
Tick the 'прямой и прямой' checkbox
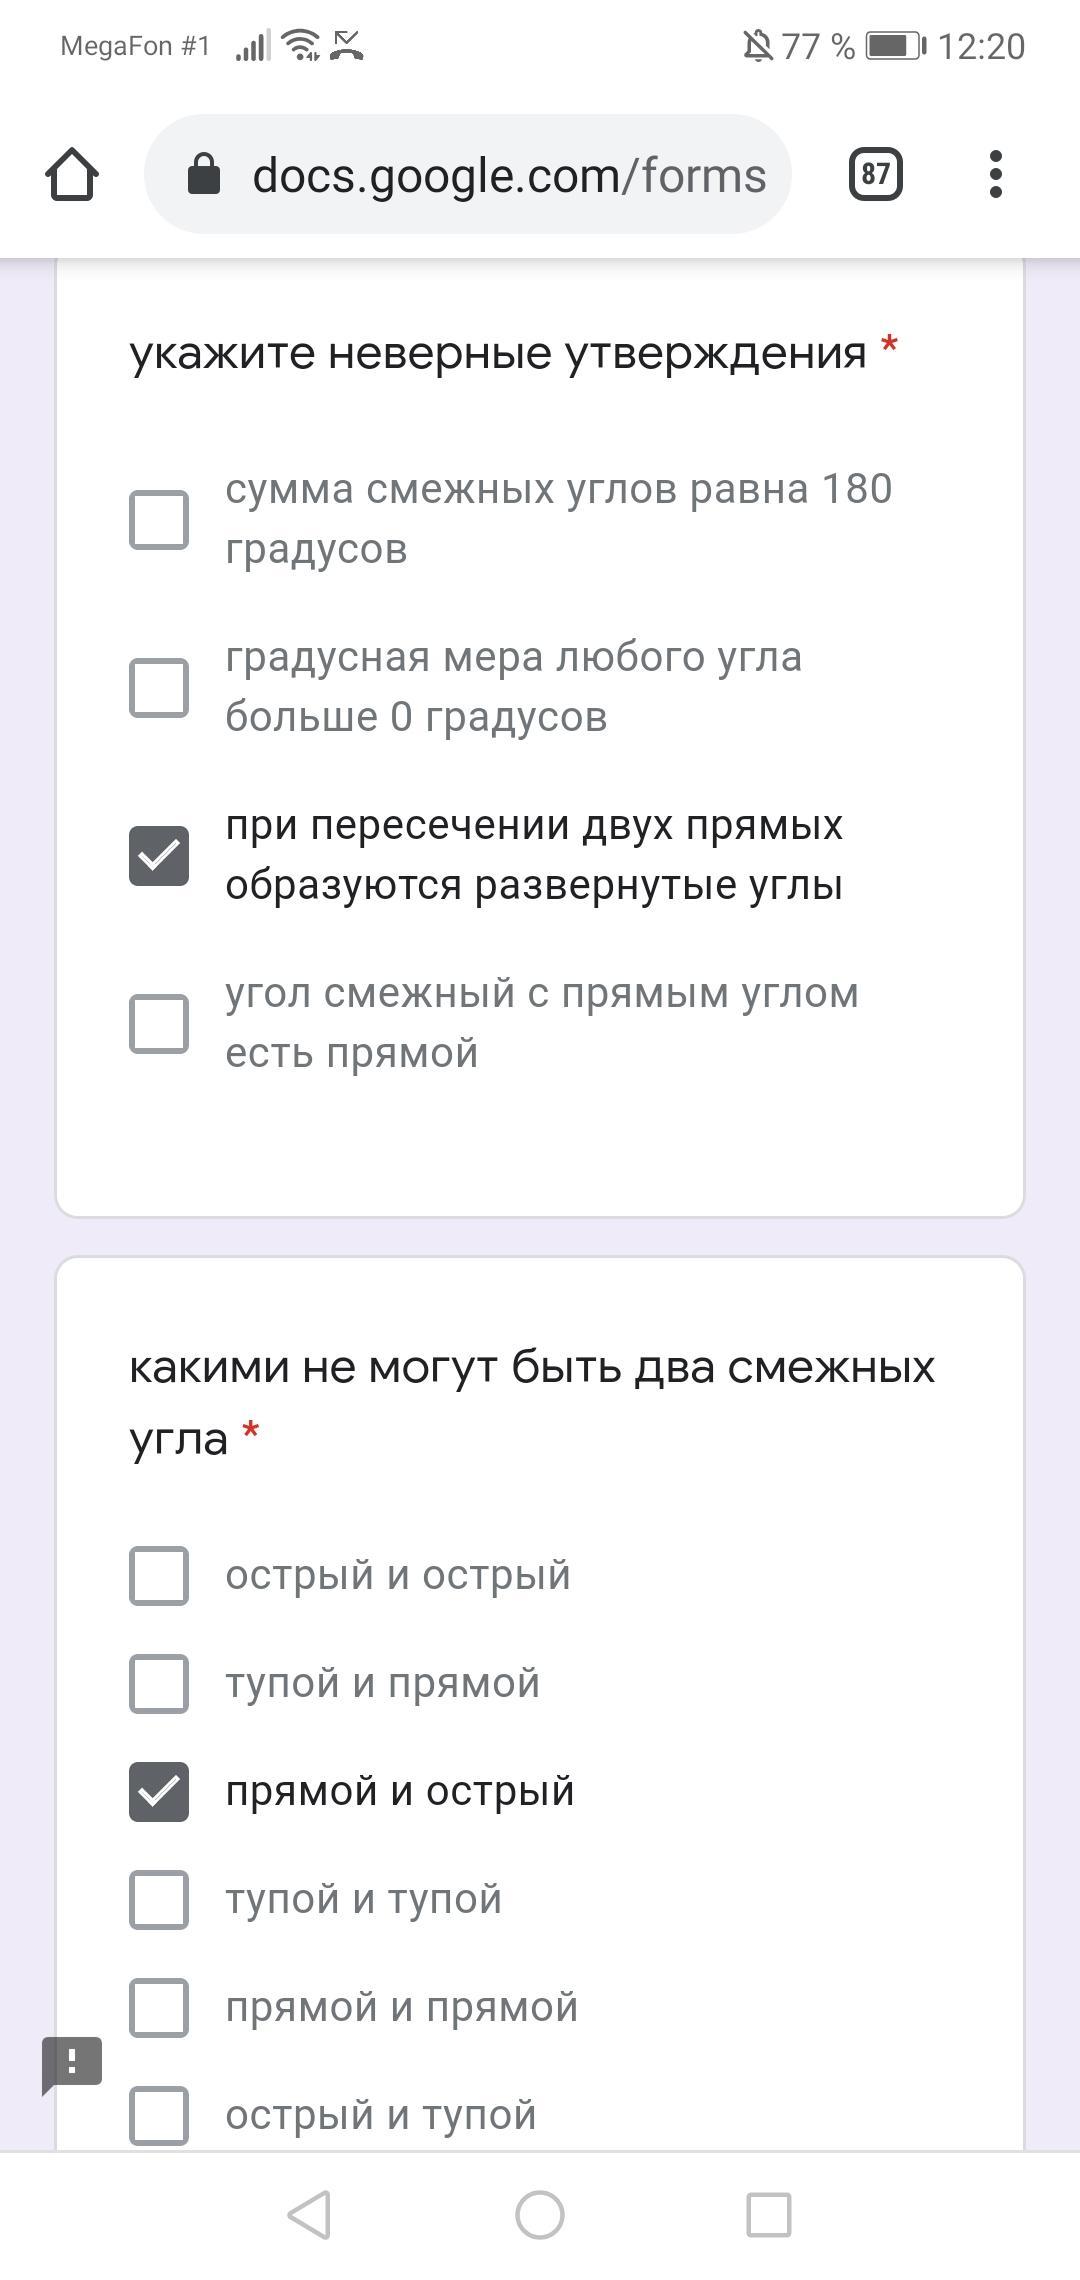[x=159, y=2008]
